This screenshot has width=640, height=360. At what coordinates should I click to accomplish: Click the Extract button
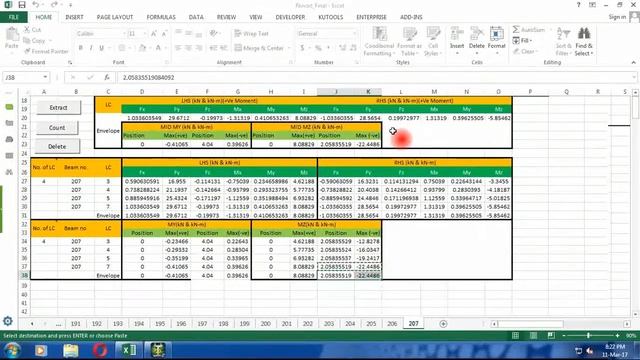coord(58,107)
